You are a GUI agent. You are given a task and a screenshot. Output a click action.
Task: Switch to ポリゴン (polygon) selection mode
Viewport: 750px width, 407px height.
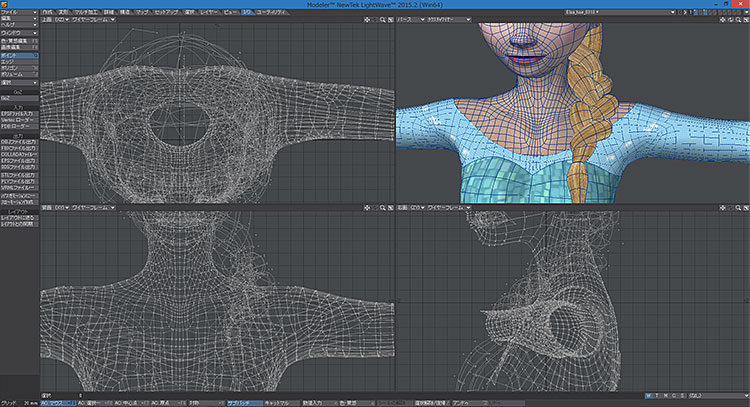click(x=19, y=68)
